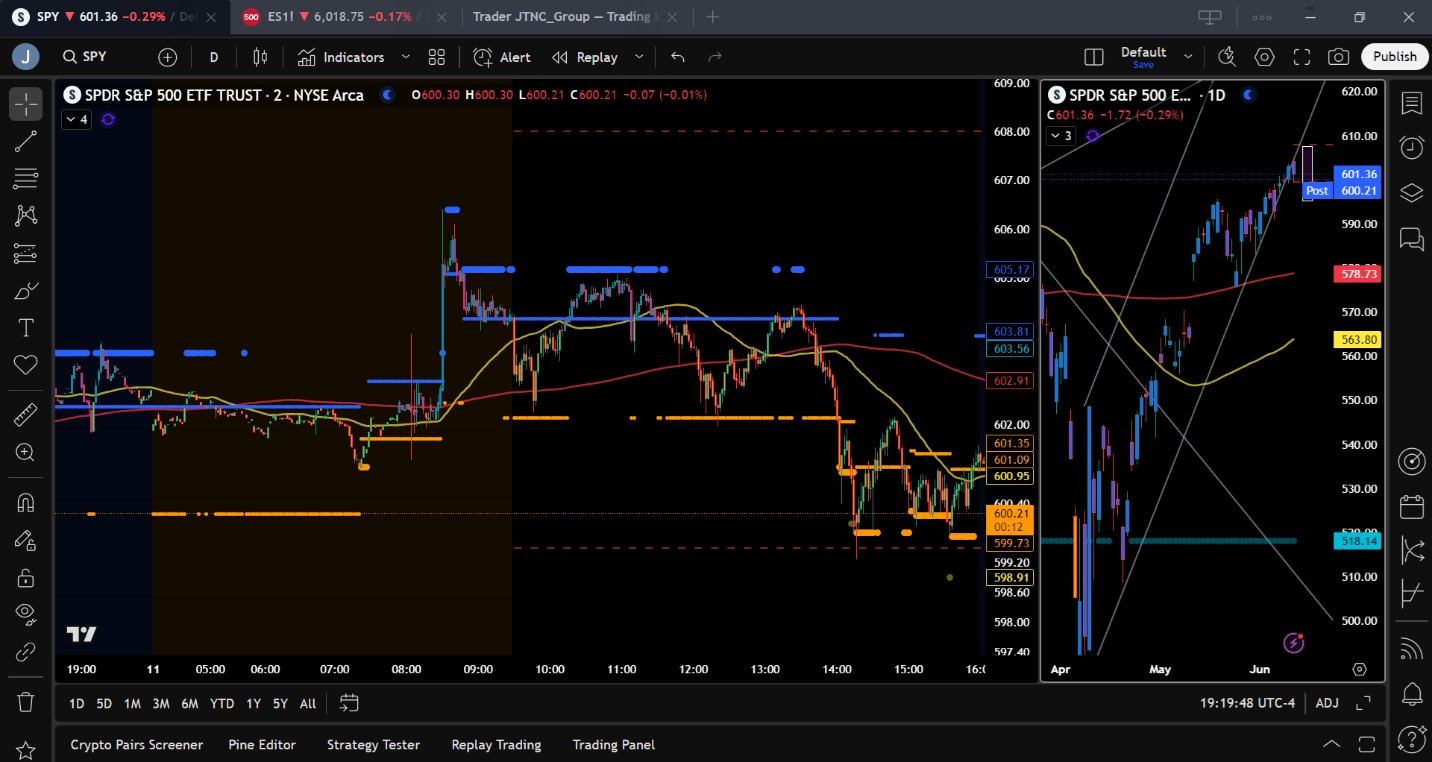Select the YTD date range
The height and width of the screenshot is (762, 1432).
tap(222, 704)
